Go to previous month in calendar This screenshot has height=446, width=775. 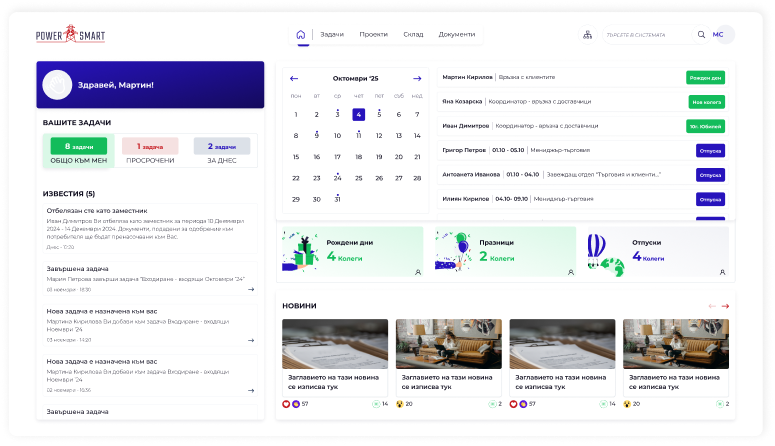[294, 79]
